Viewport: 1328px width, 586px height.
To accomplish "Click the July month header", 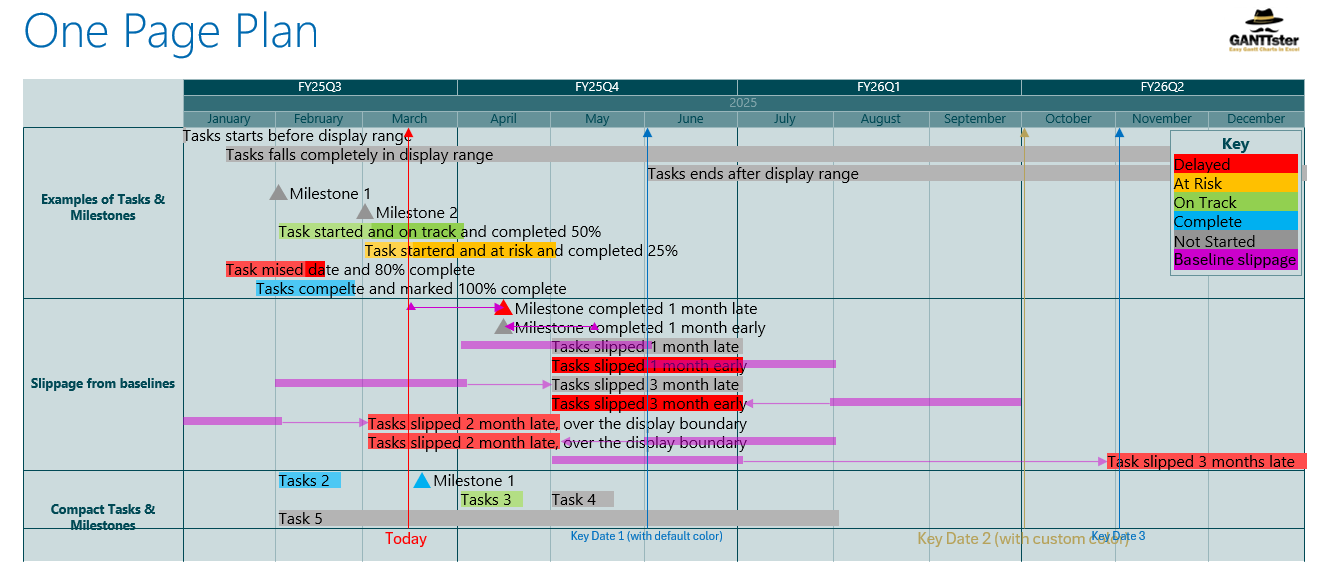I will pos(785,119).
